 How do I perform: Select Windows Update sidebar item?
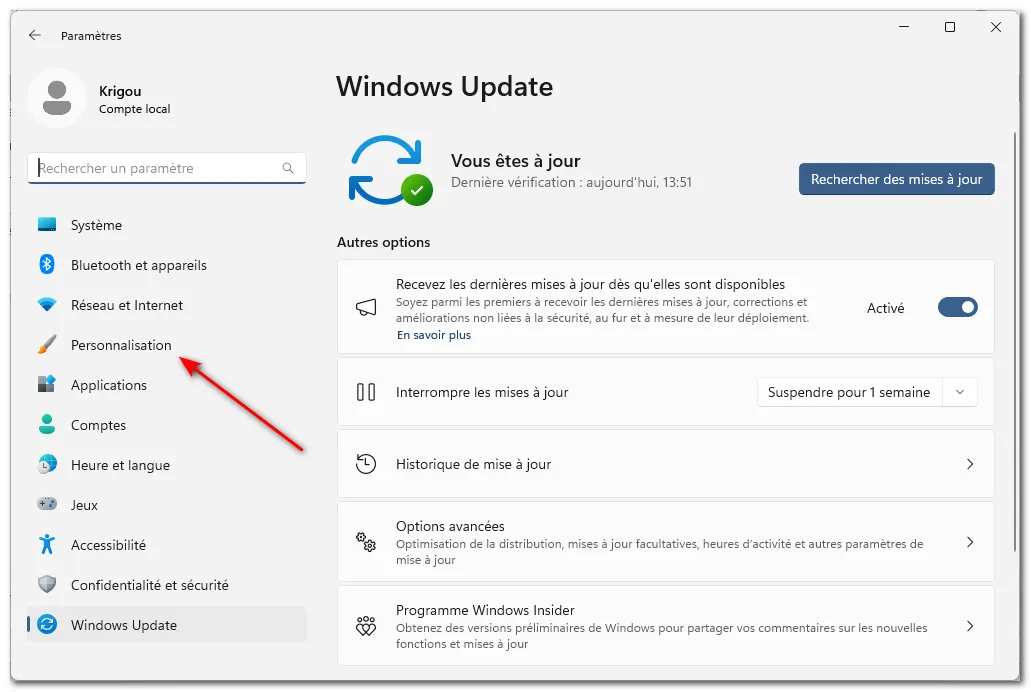[x=167, y=625]
